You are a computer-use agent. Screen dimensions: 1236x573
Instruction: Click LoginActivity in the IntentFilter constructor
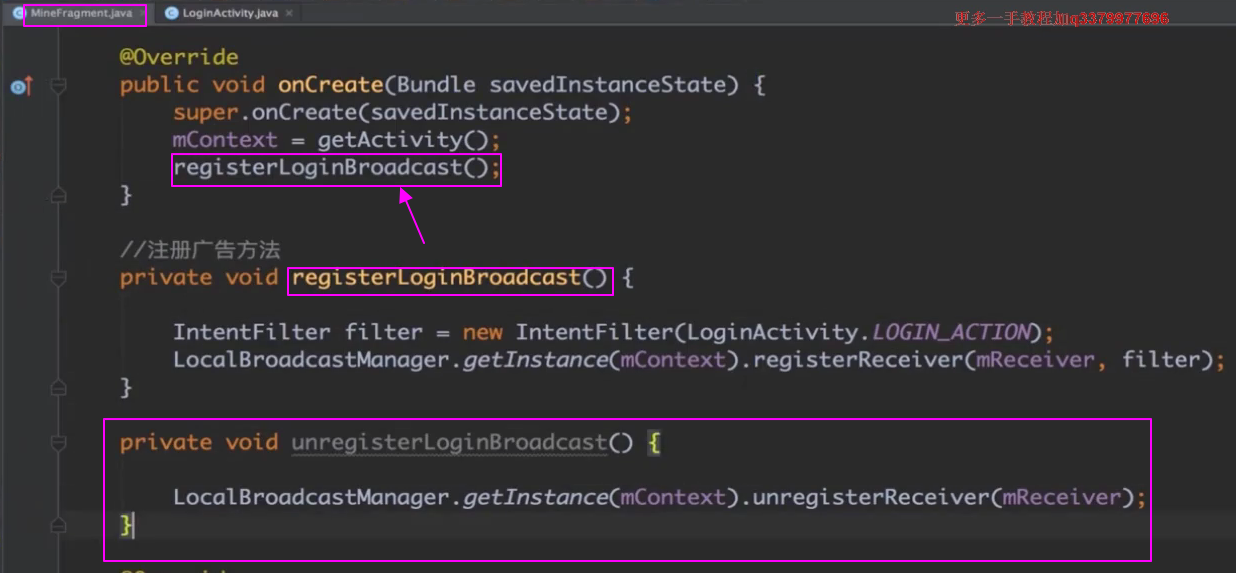pos(773,332)
